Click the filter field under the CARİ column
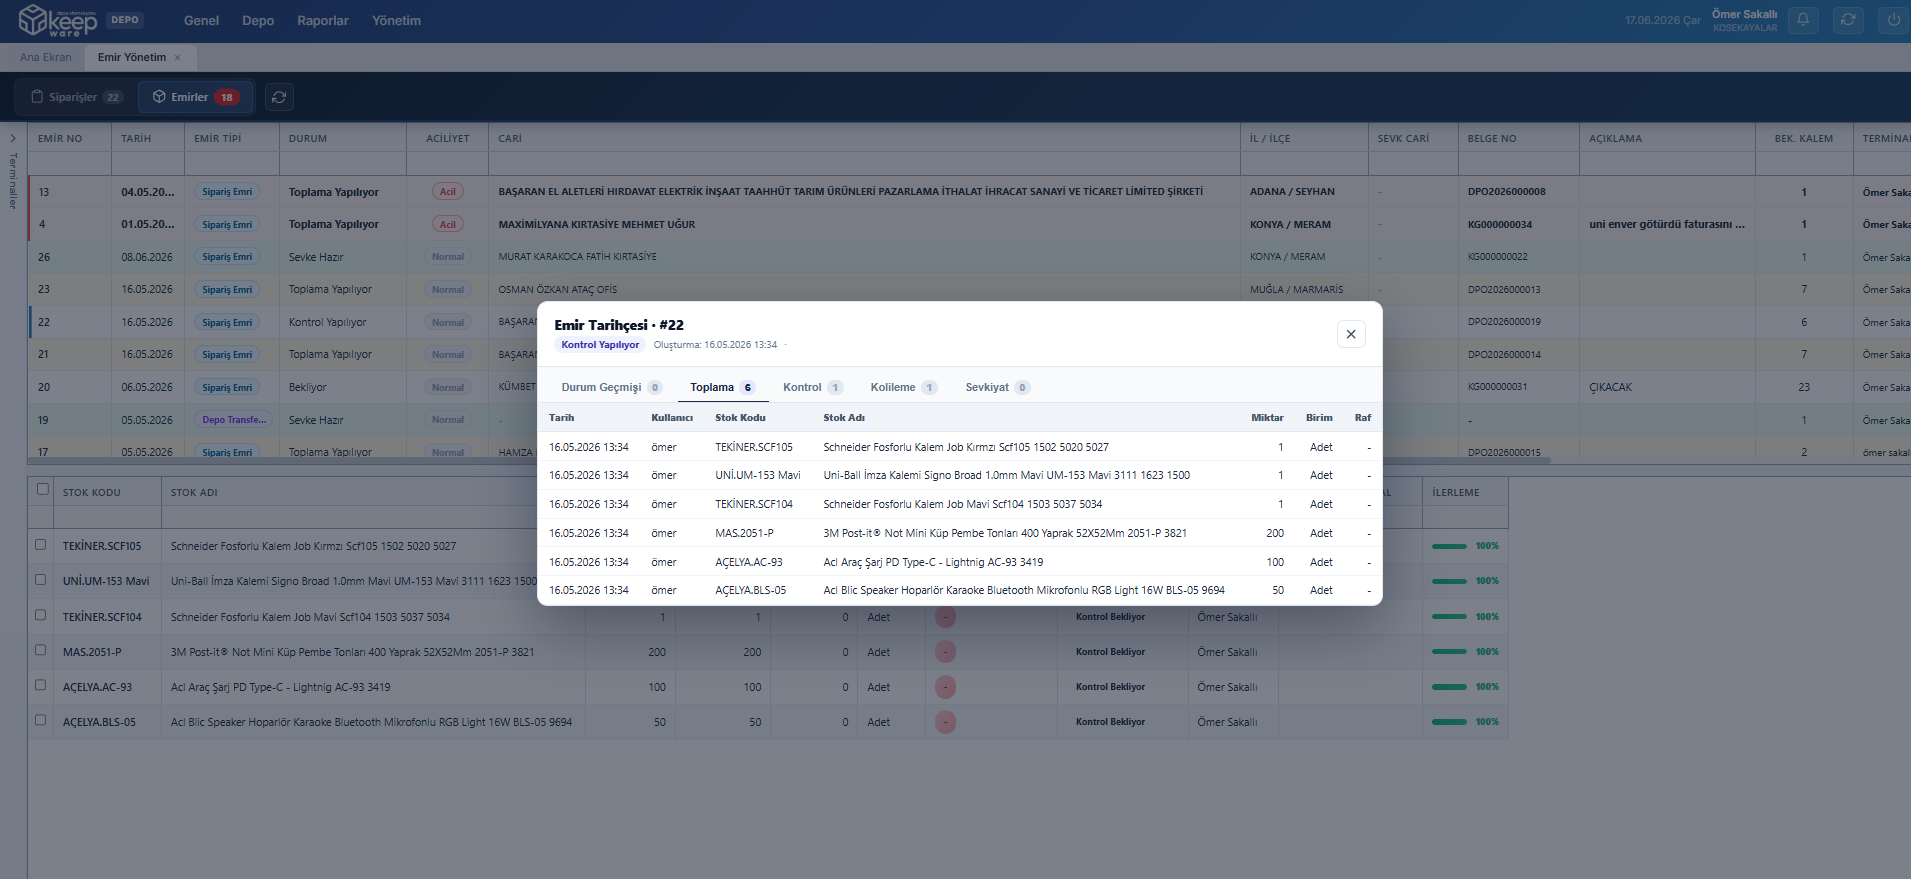 point(864,164)
